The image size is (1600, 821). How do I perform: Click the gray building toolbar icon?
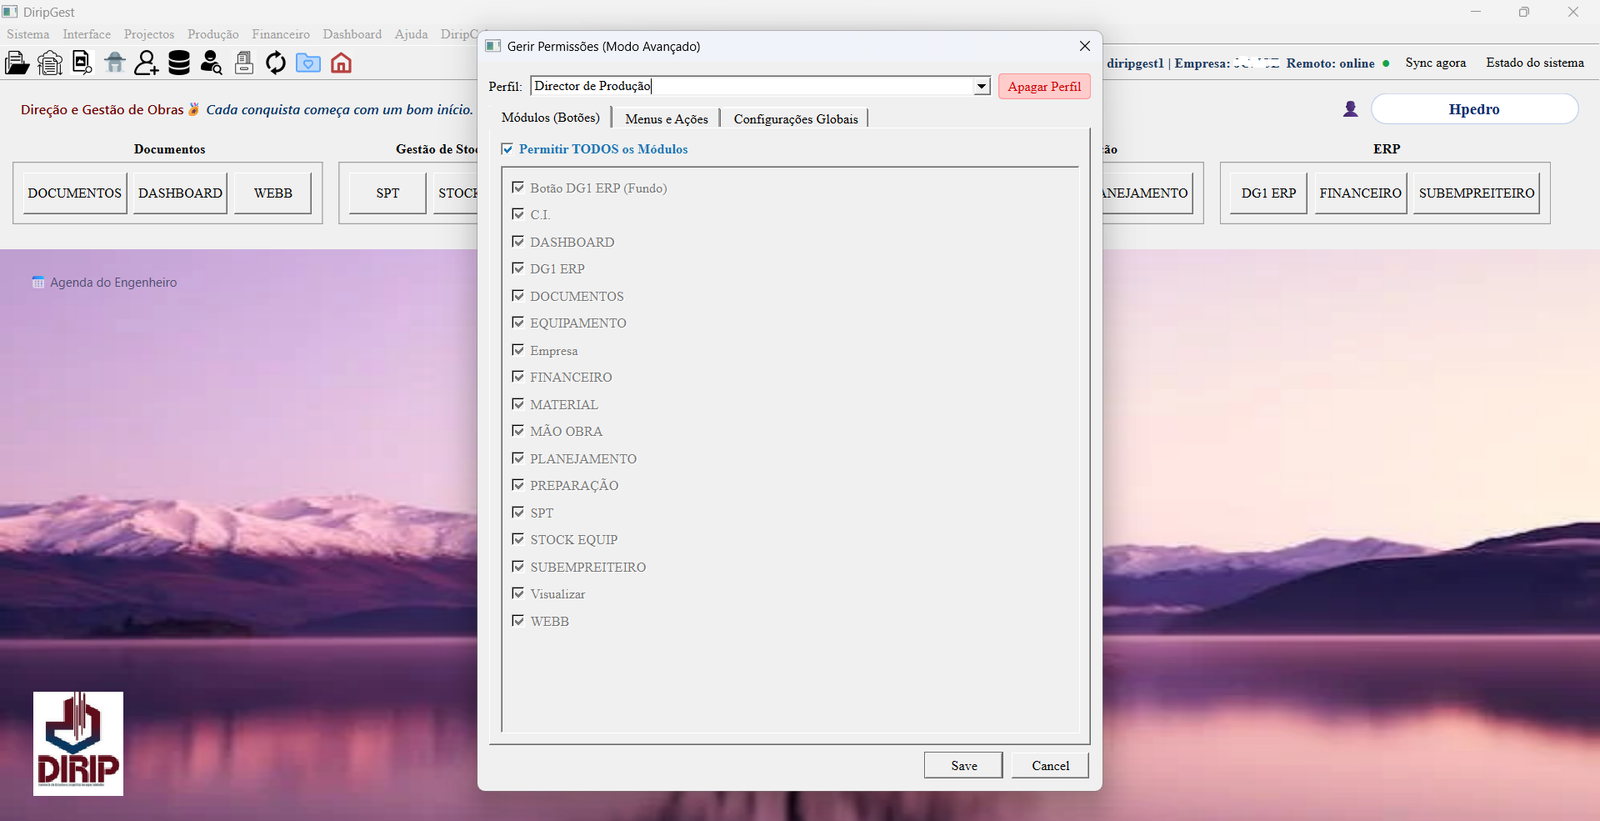point(115,64)
